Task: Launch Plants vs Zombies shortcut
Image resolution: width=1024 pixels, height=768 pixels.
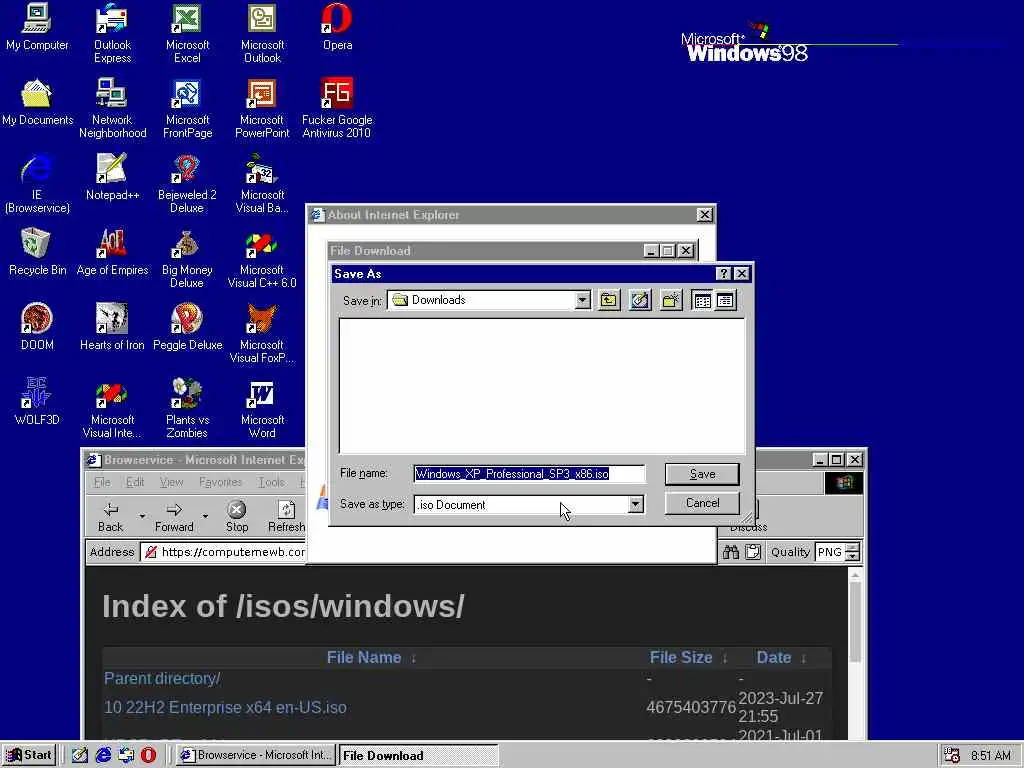Action: (187, 408)
